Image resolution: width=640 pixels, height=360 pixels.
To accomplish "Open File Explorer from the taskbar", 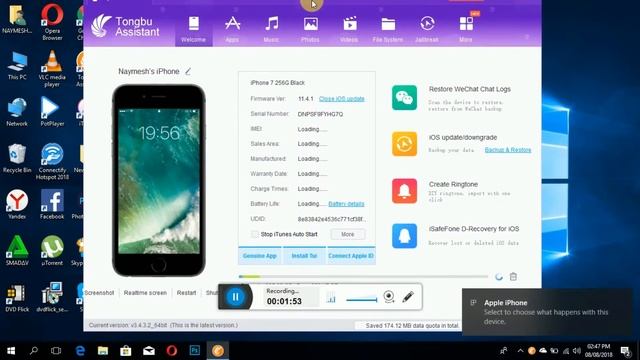I will [103, 351].
